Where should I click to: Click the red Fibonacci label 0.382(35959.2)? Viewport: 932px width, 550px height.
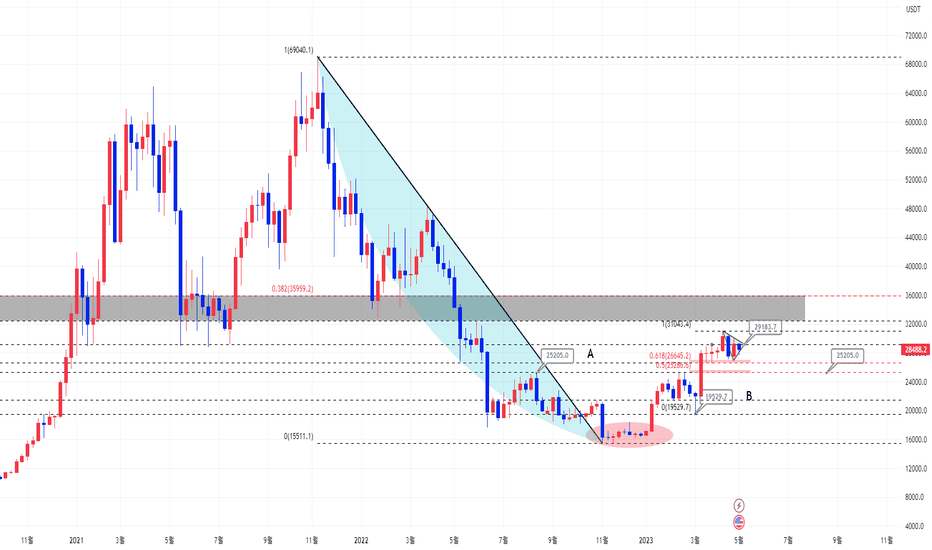pos(292,289)
